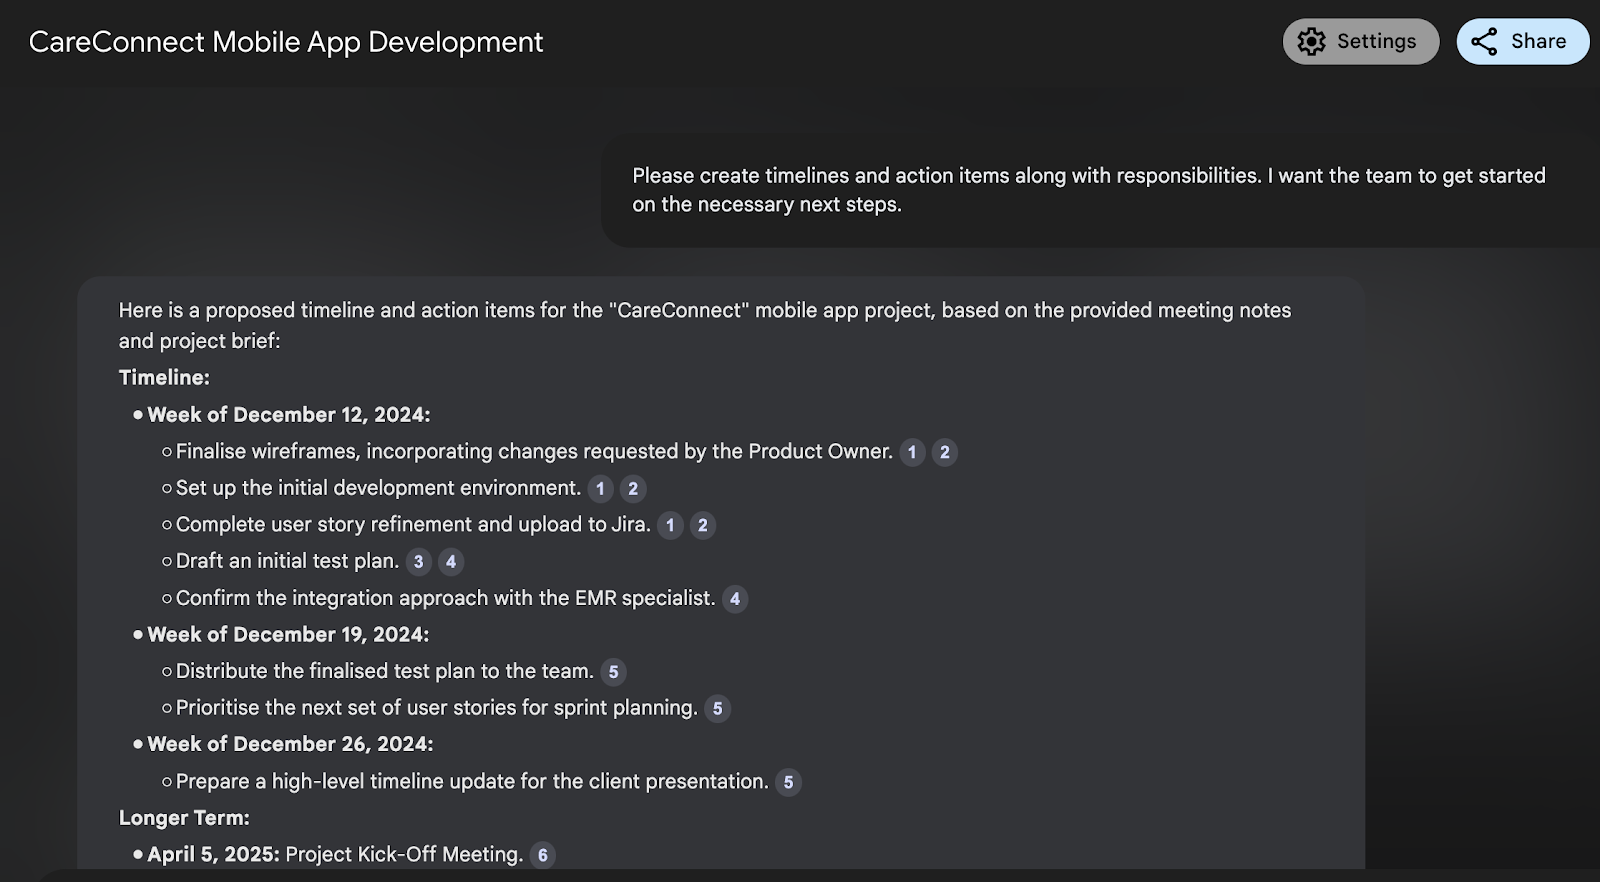Click citation 4 after EMR specialist line
Screen dimensions: 1600x882
(735, 599)
